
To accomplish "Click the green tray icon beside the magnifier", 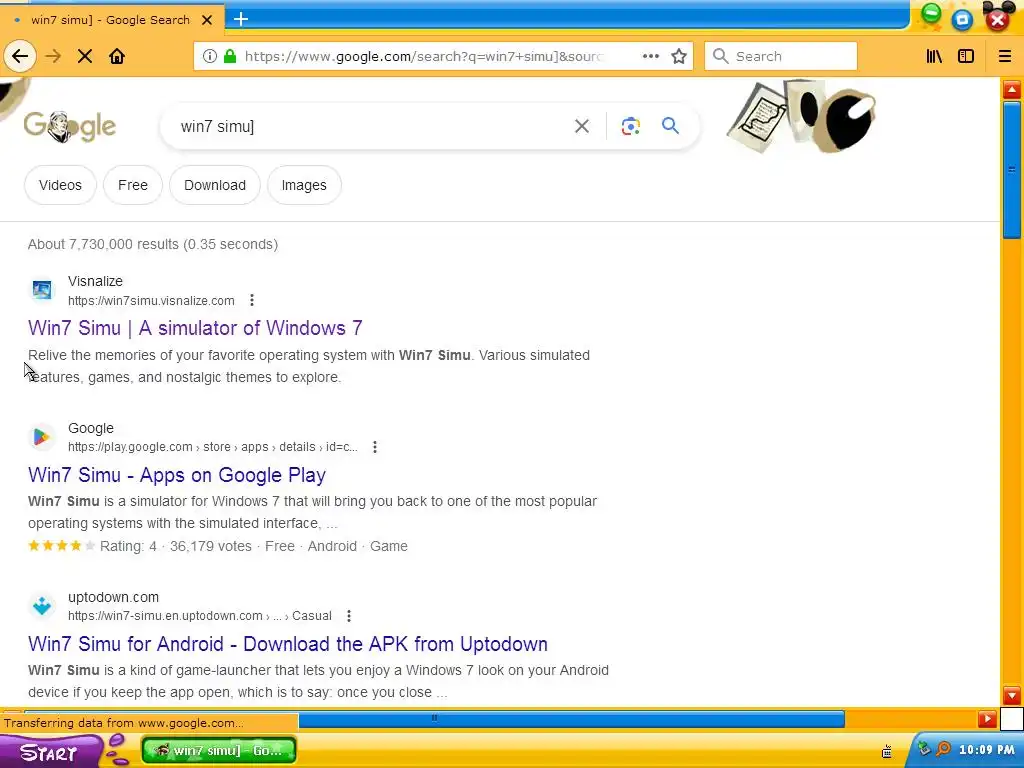I will [x=924, y=748].
